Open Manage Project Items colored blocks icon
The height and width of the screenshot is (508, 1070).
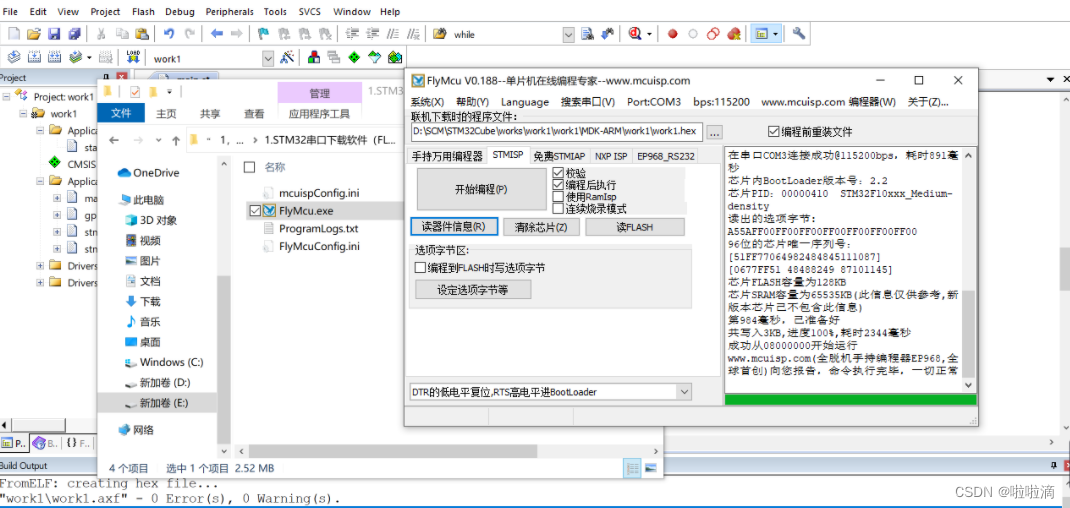click(x=314, y=57)
